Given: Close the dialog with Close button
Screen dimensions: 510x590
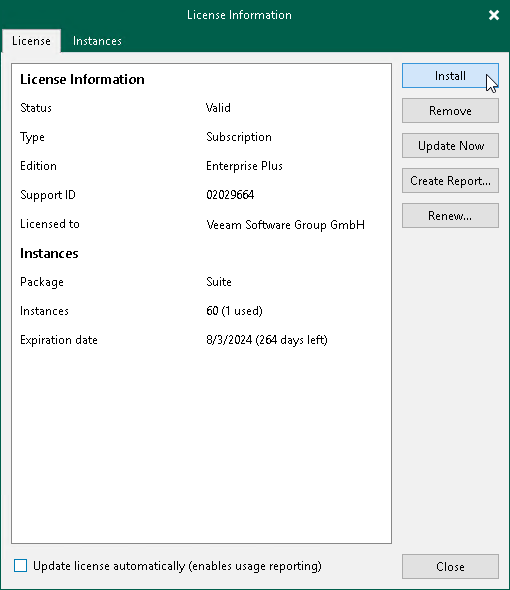Looking at the screenshot, I should tap(450, 566).
